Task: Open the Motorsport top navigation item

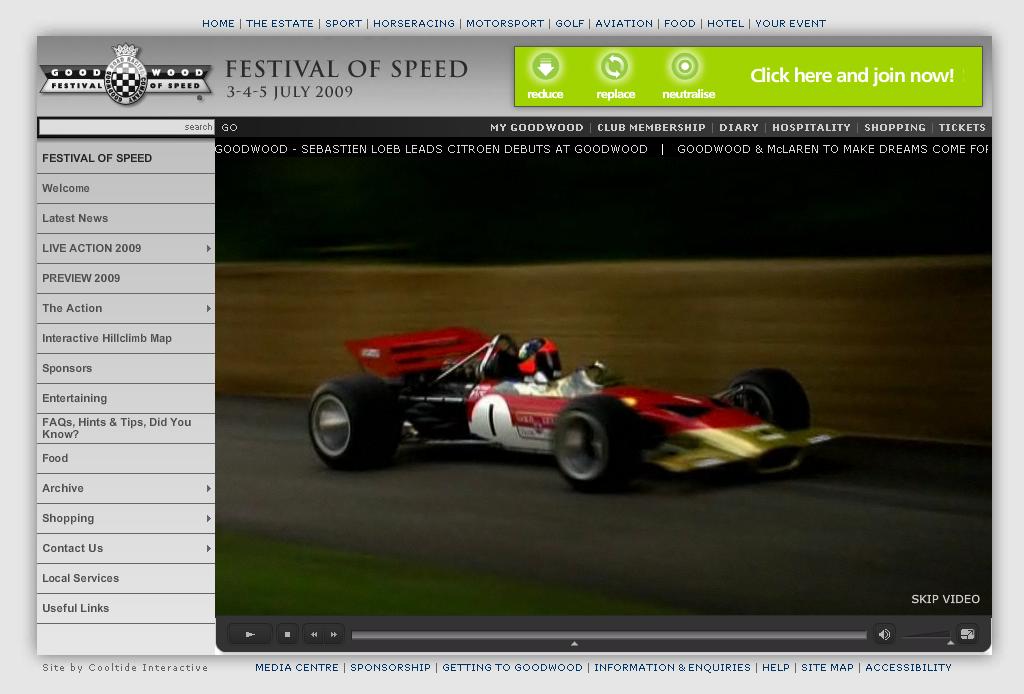Action: [x=505, y=23]
